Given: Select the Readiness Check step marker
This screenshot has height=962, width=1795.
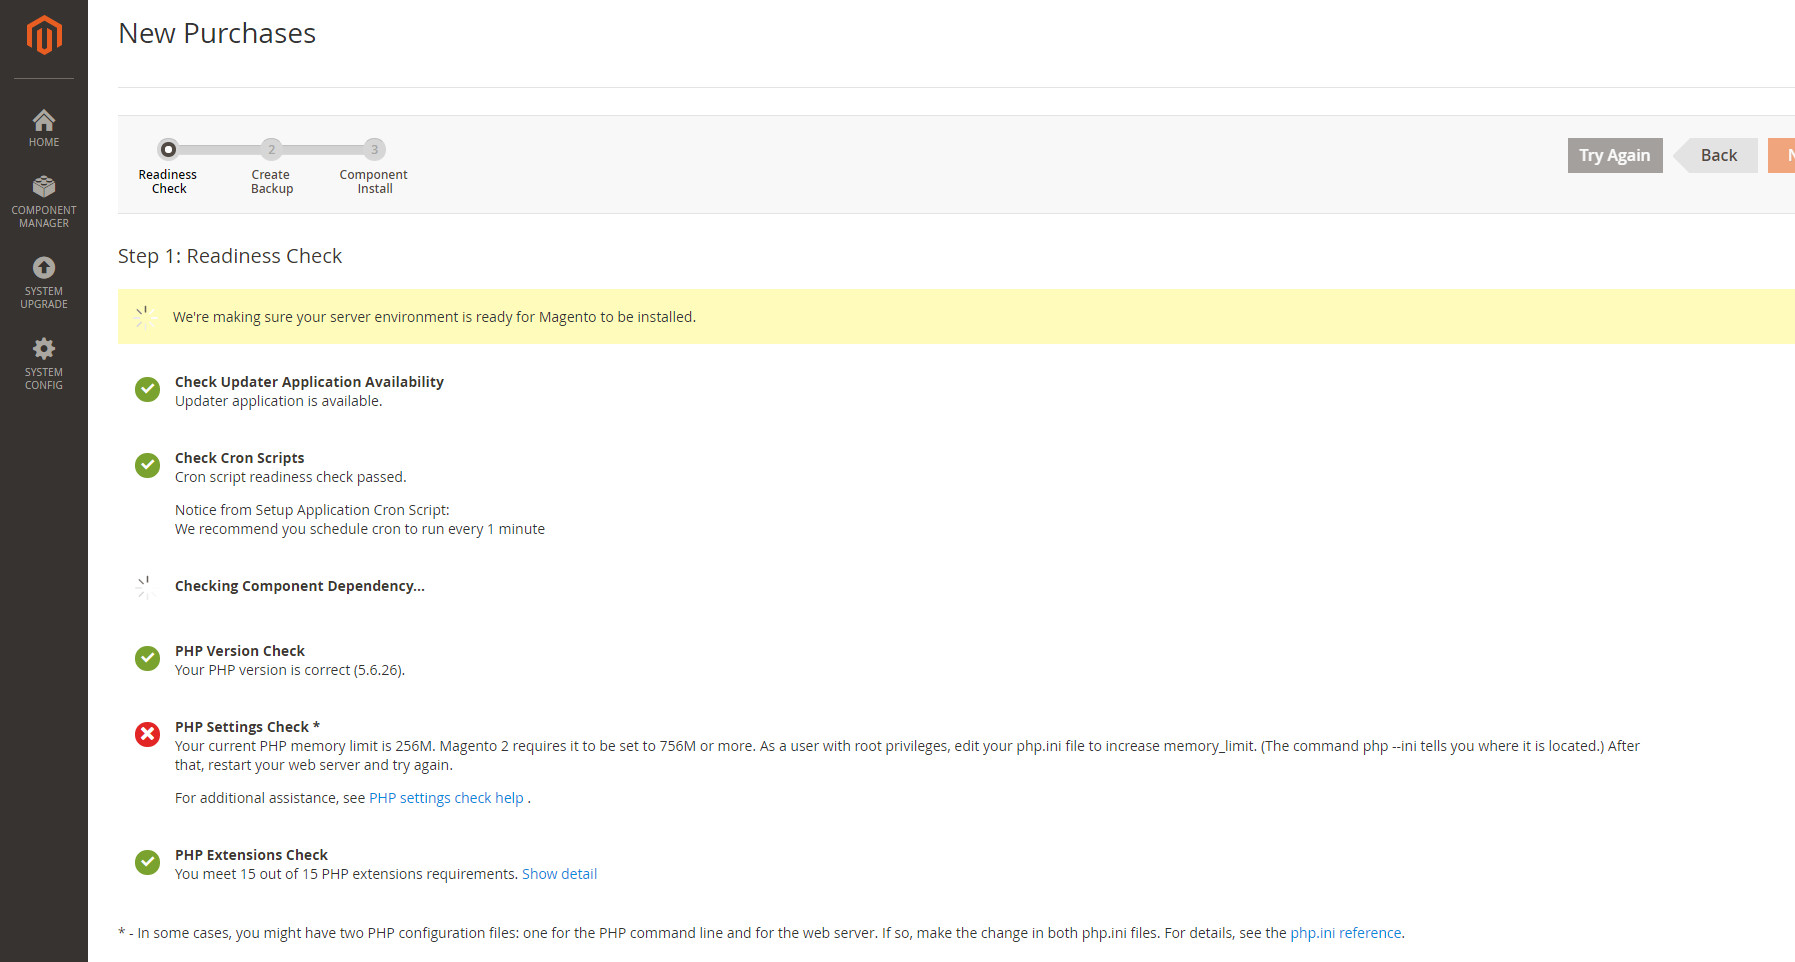Looking at the screenshot, I should tap(169, 150).
